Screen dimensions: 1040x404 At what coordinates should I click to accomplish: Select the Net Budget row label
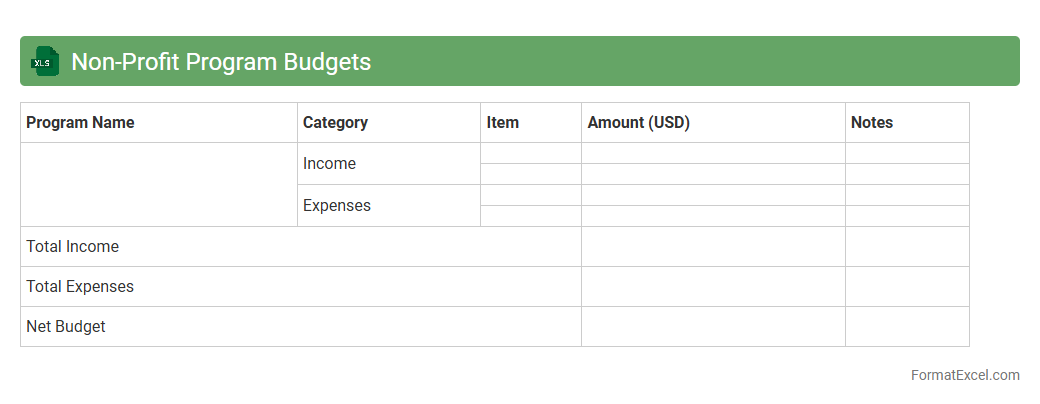(66, 327)
